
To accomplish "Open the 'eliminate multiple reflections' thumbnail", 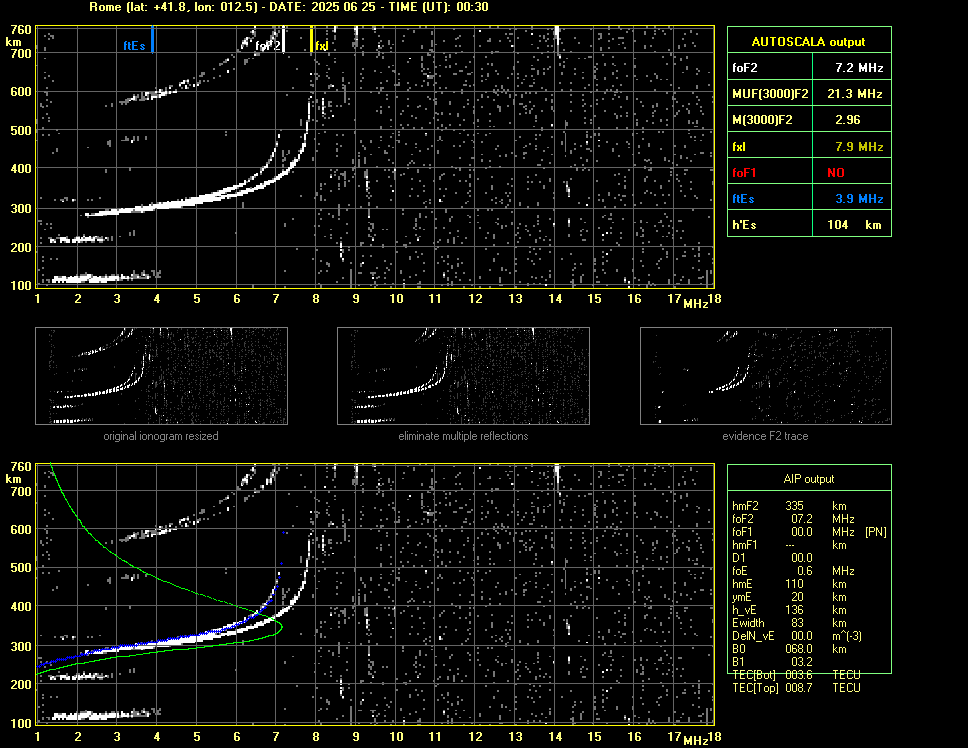I will click(x=463, y=376).
